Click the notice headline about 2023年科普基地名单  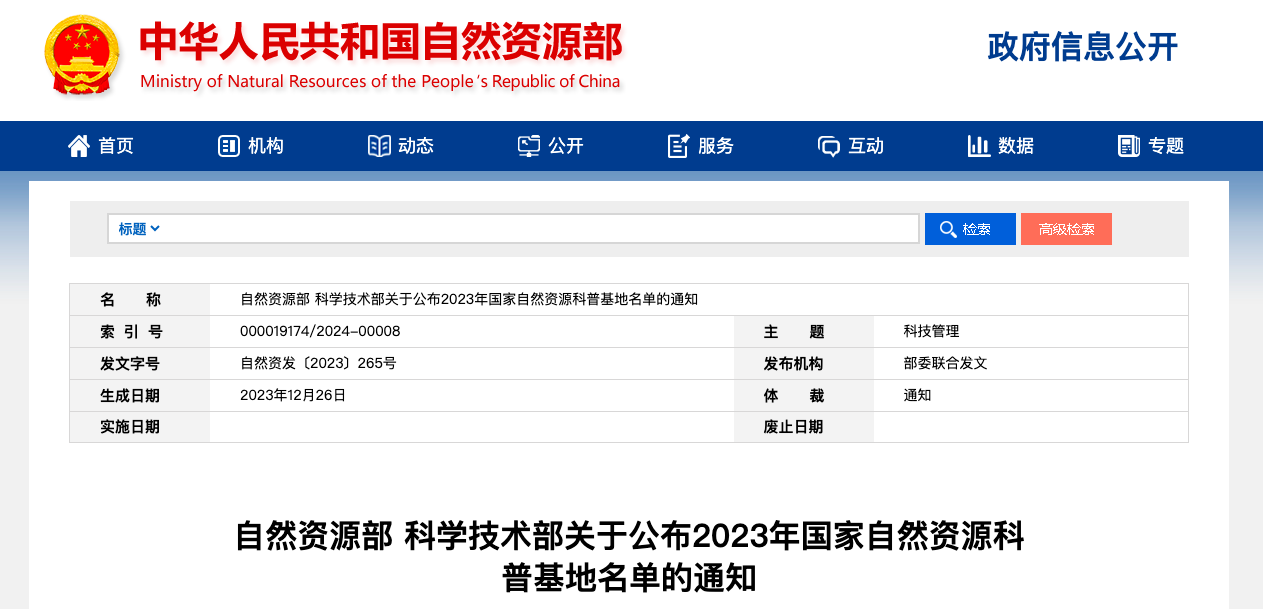tap(630, 556)
